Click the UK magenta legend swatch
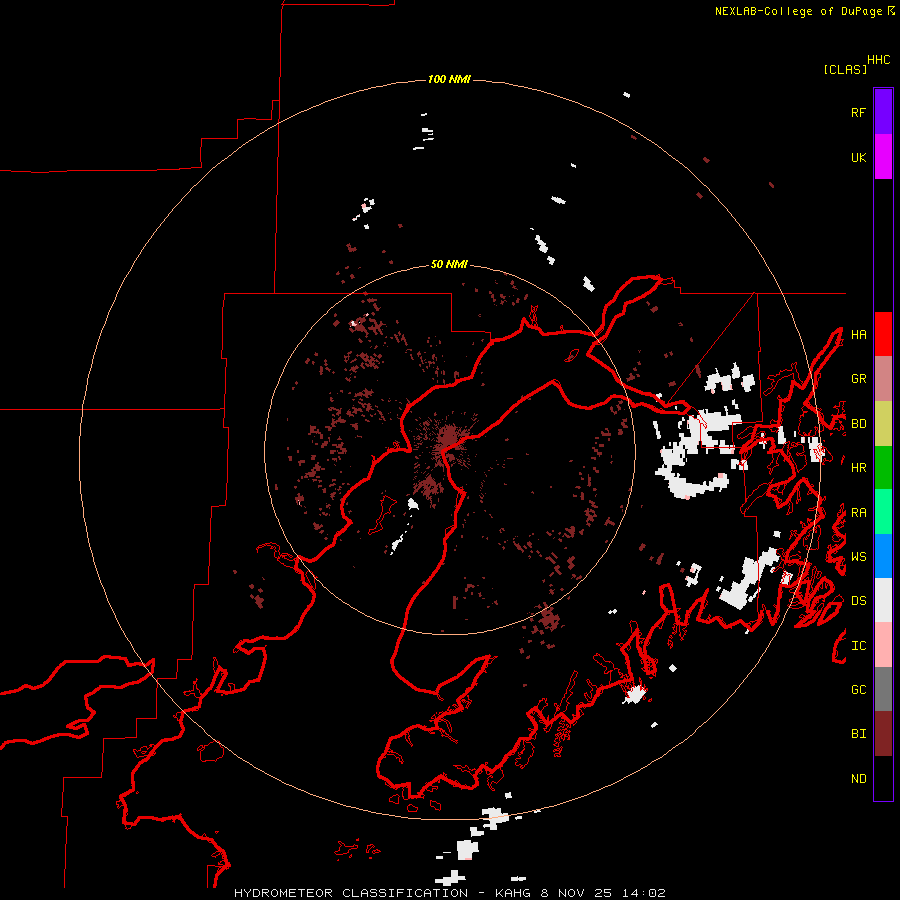Screen dimensions: 900x900 (x=883, y=157)
